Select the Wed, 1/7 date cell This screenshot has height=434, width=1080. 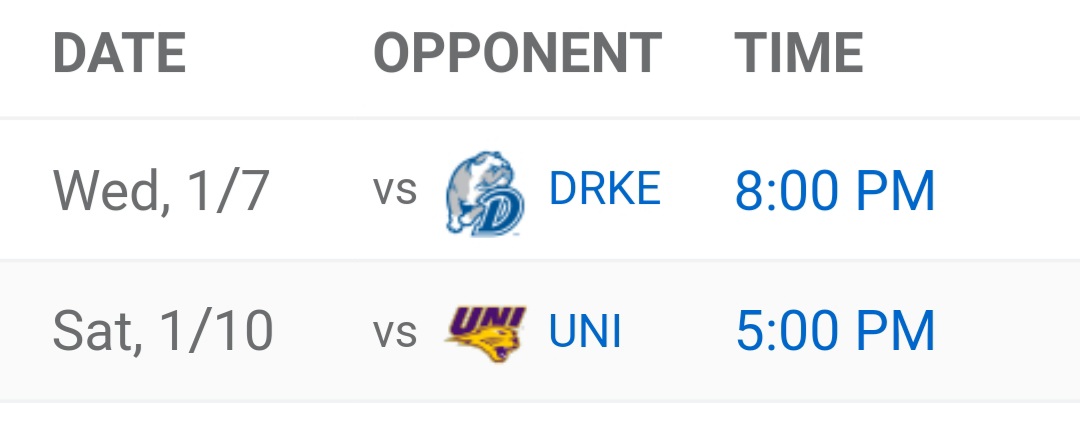[x=161, y=191]
